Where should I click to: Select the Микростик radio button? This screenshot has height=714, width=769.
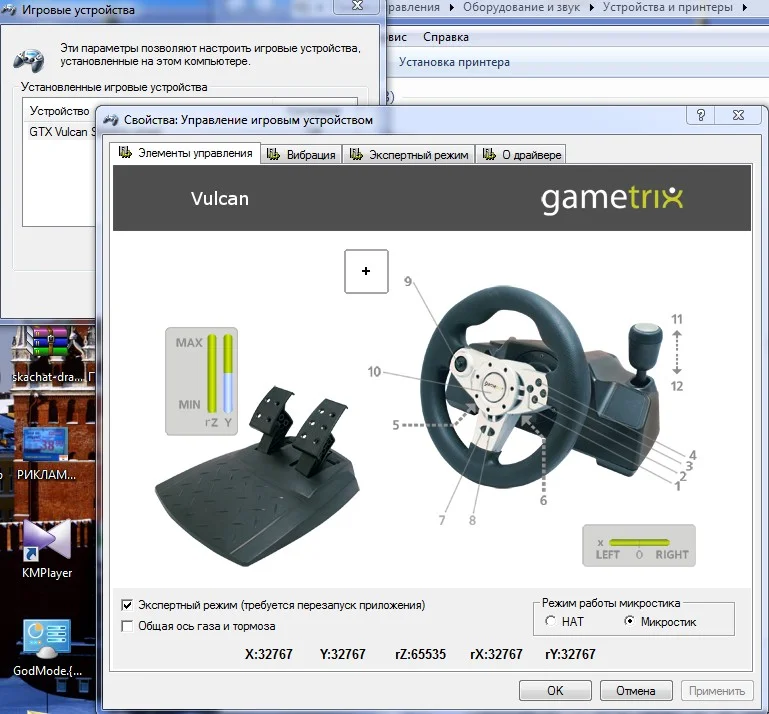(x=629, y=622)
